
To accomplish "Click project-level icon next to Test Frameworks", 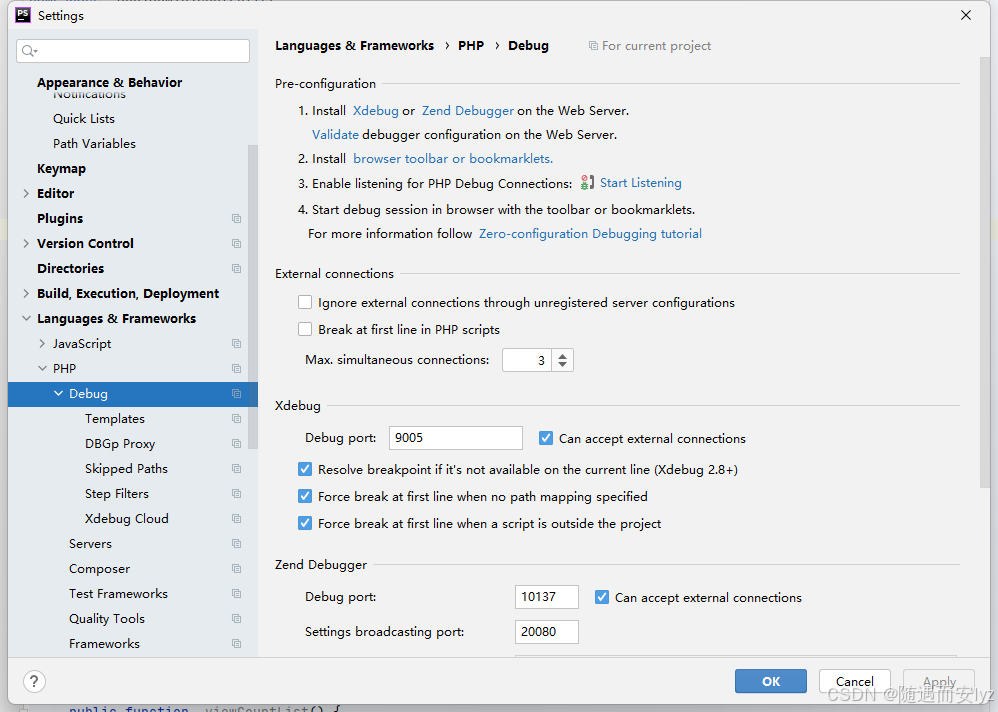I will (x=237, y=594).
